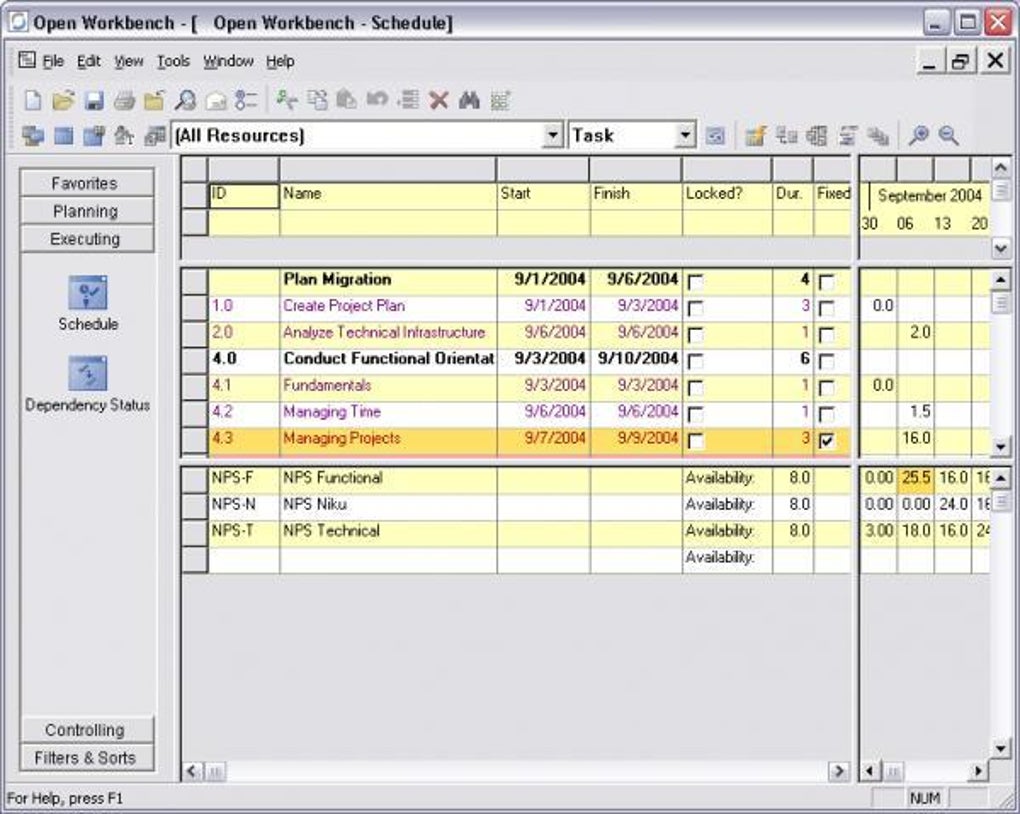Click the Planning sidebar button
The image size is (1020, 814).
(87, 211)
